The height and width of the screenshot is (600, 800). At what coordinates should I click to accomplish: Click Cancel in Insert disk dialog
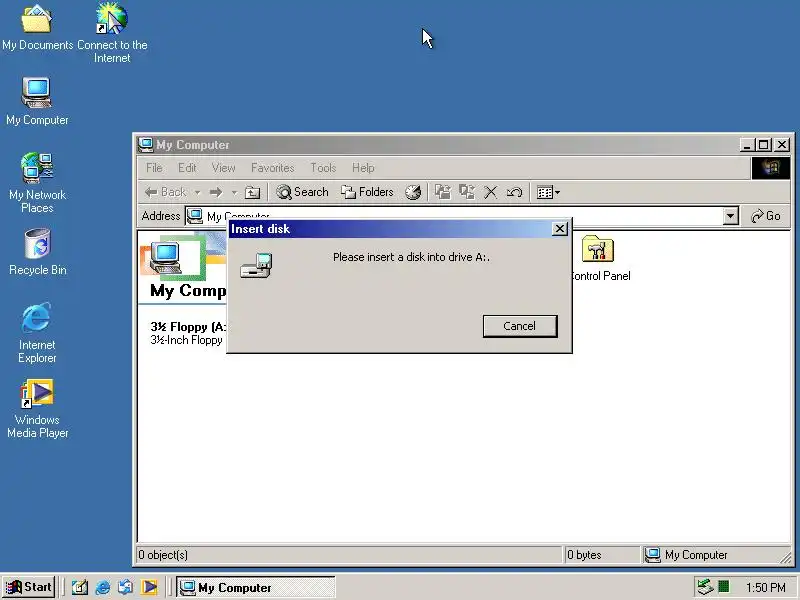click(520, 326)
